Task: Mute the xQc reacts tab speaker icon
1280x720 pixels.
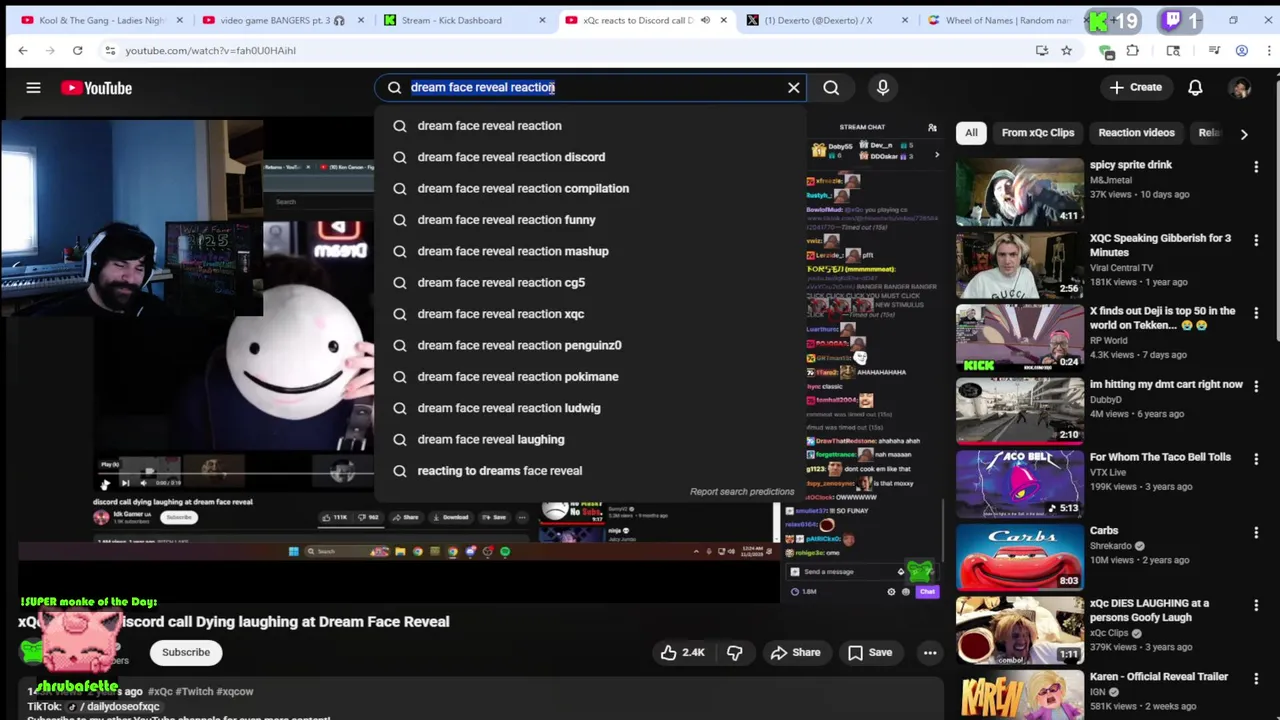Action: pos(705,20)
